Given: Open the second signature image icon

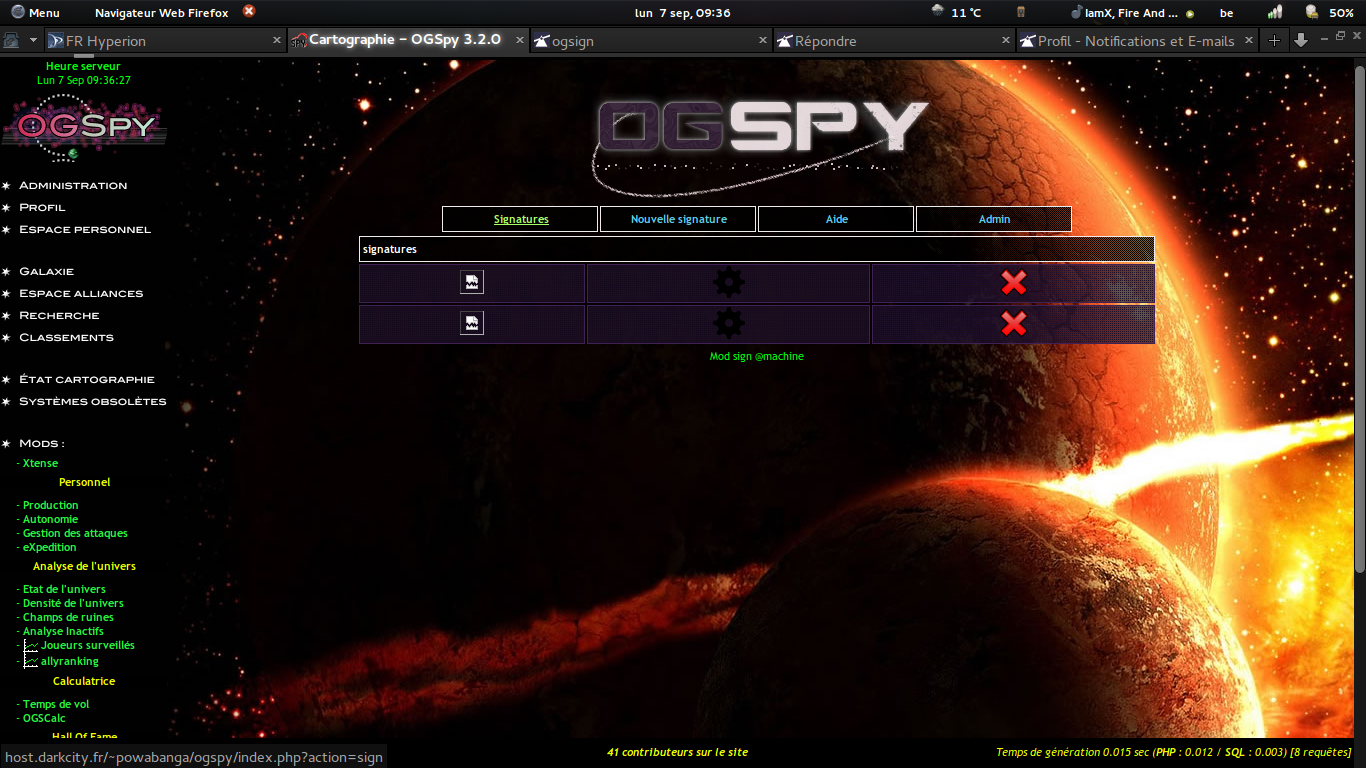Looking at the screenshot, I should pyautogui.click(x=472, y=323).
